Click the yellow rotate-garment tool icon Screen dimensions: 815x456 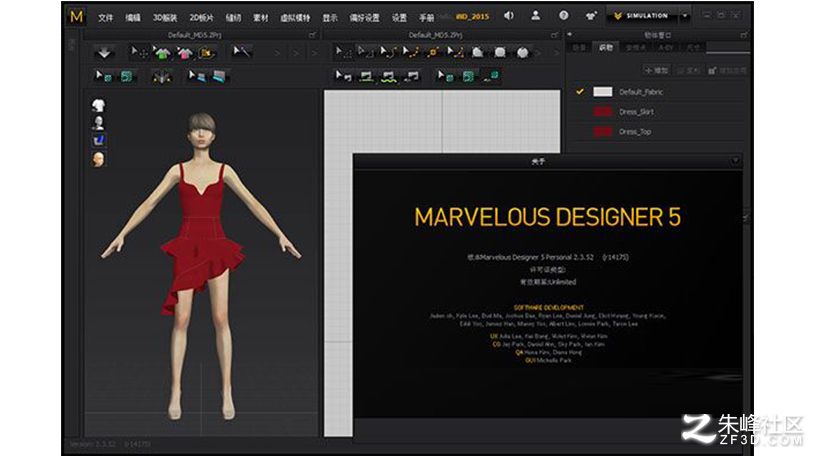(x=207, y=53)
